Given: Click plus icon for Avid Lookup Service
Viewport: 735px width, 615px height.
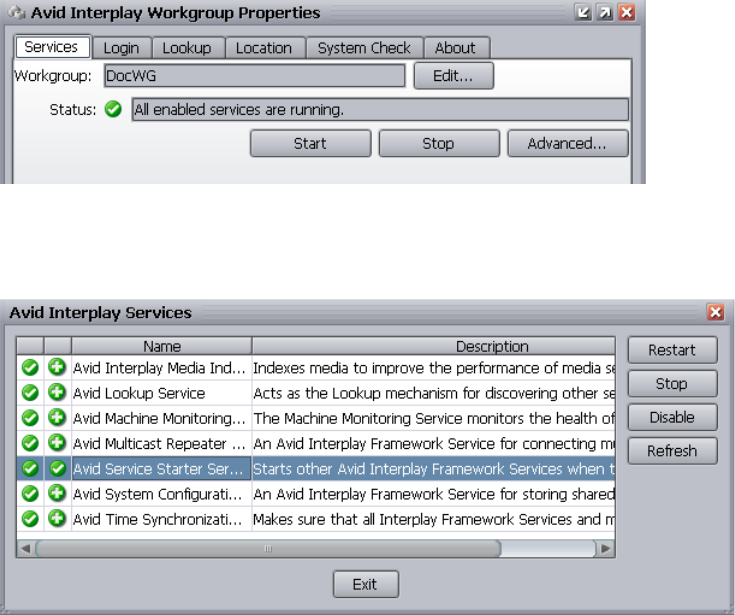Looking at the screenshot, I should 57,392.
